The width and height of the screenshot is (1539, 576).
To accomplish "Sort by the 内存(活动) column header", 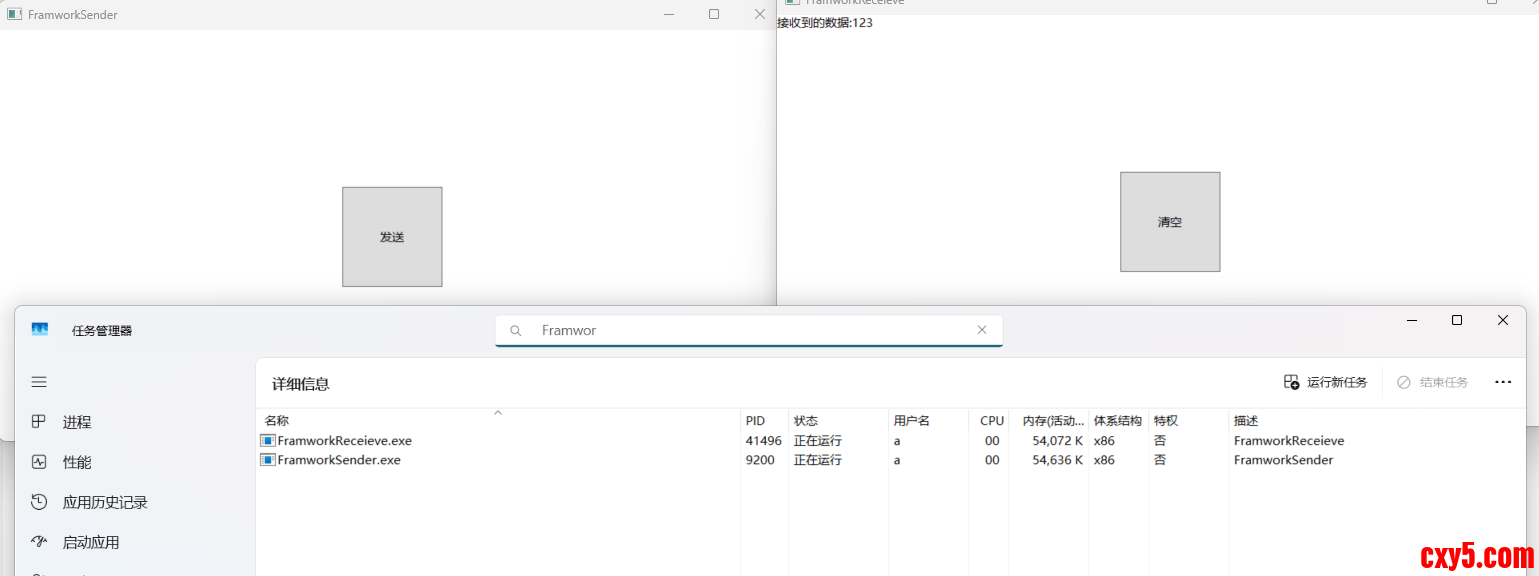I will click(x=1052, y=421).
